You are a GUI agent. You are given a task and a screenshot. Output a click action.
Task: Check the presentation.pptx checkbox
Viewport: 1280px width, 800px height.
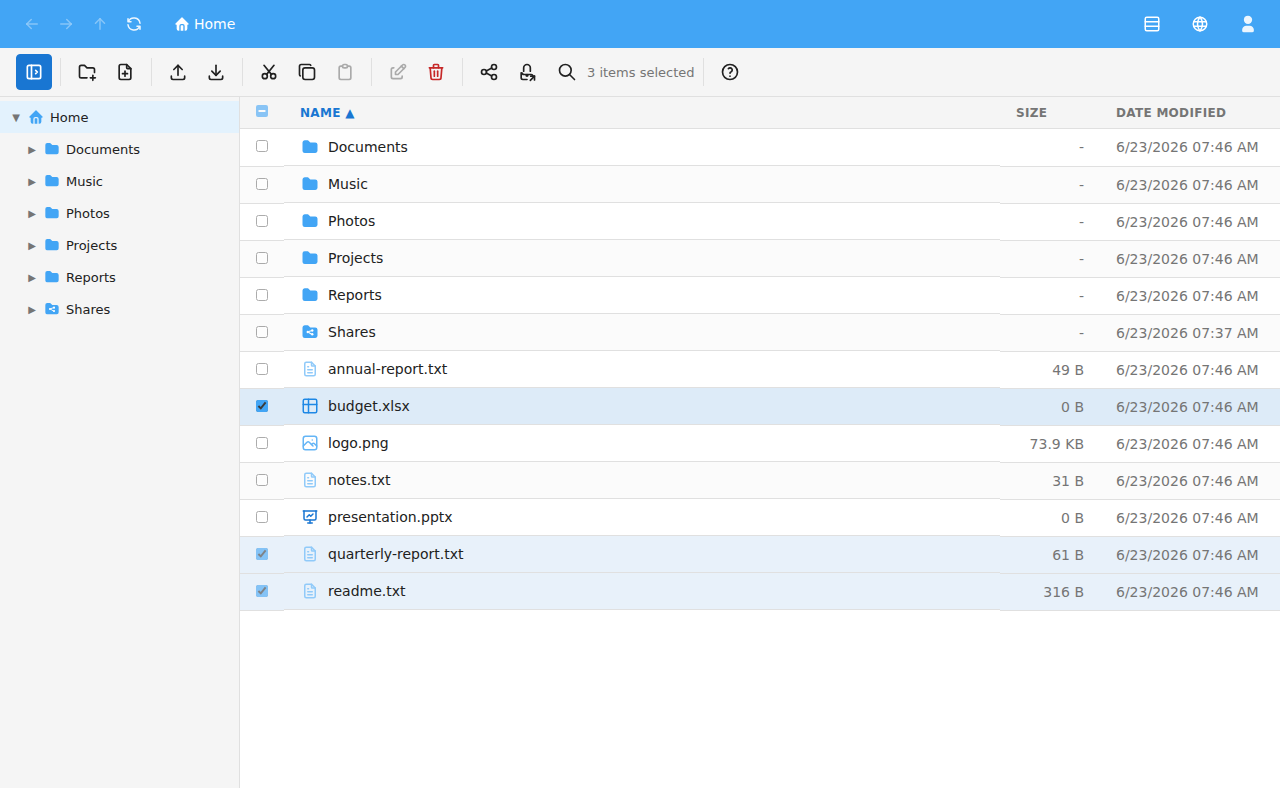point(262,516)
